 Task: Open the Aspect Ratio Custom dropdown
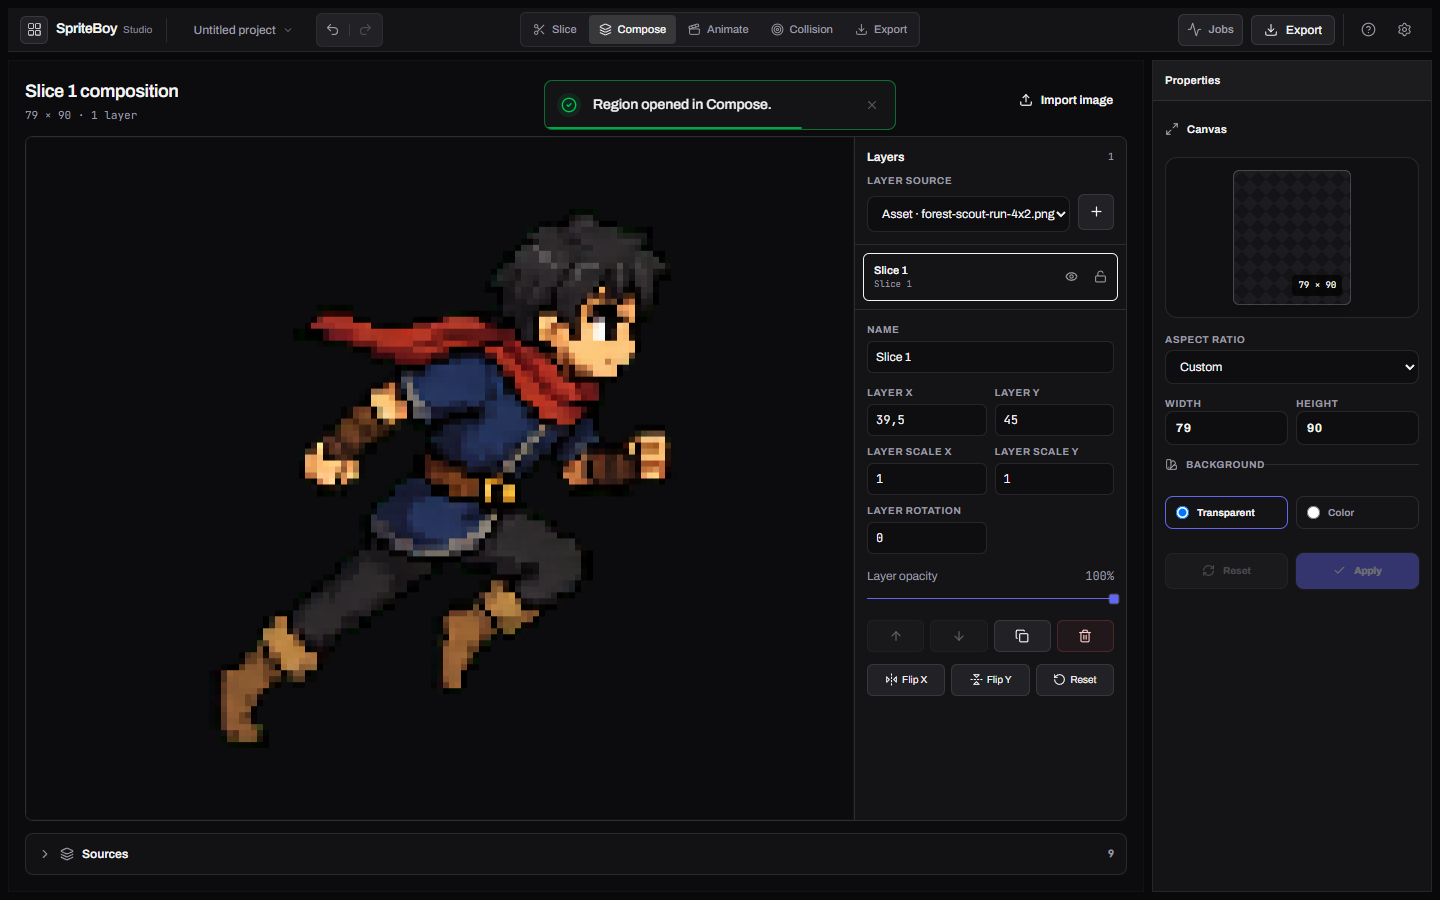click(x=1292, y=367)
